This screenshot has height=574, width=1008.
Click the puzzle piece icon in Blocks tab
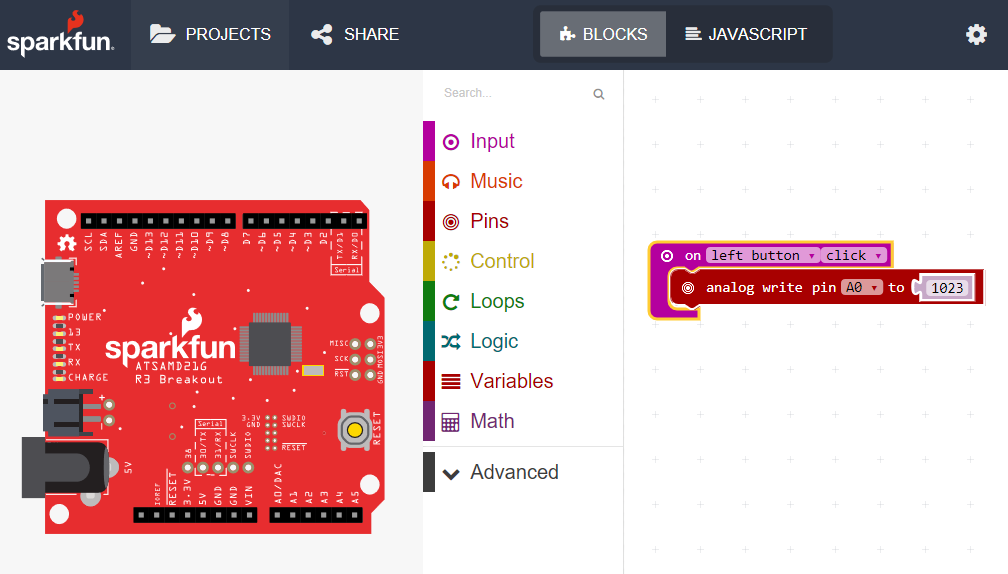pyautogui.click(x=567, y=34)
